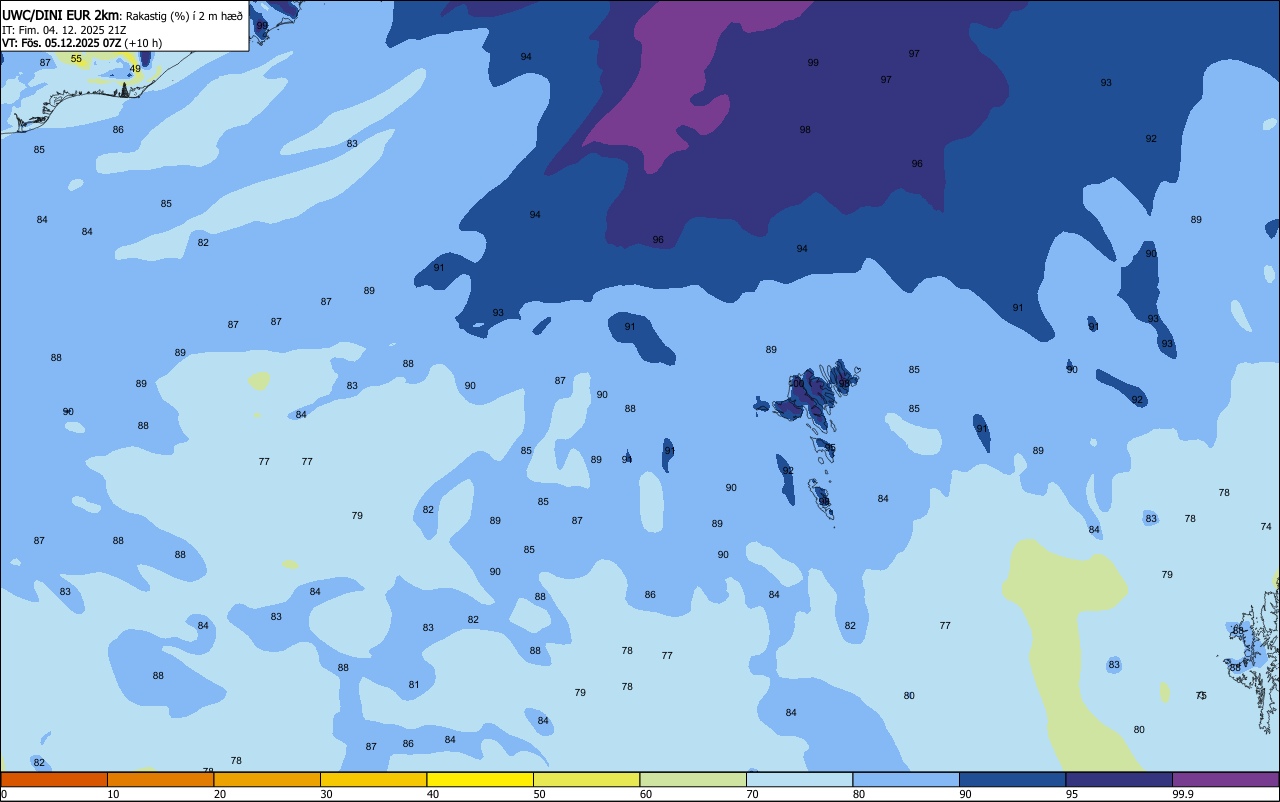
Task: Pick the 80–90 medium blue legend swatch
Action: point(906,779)
